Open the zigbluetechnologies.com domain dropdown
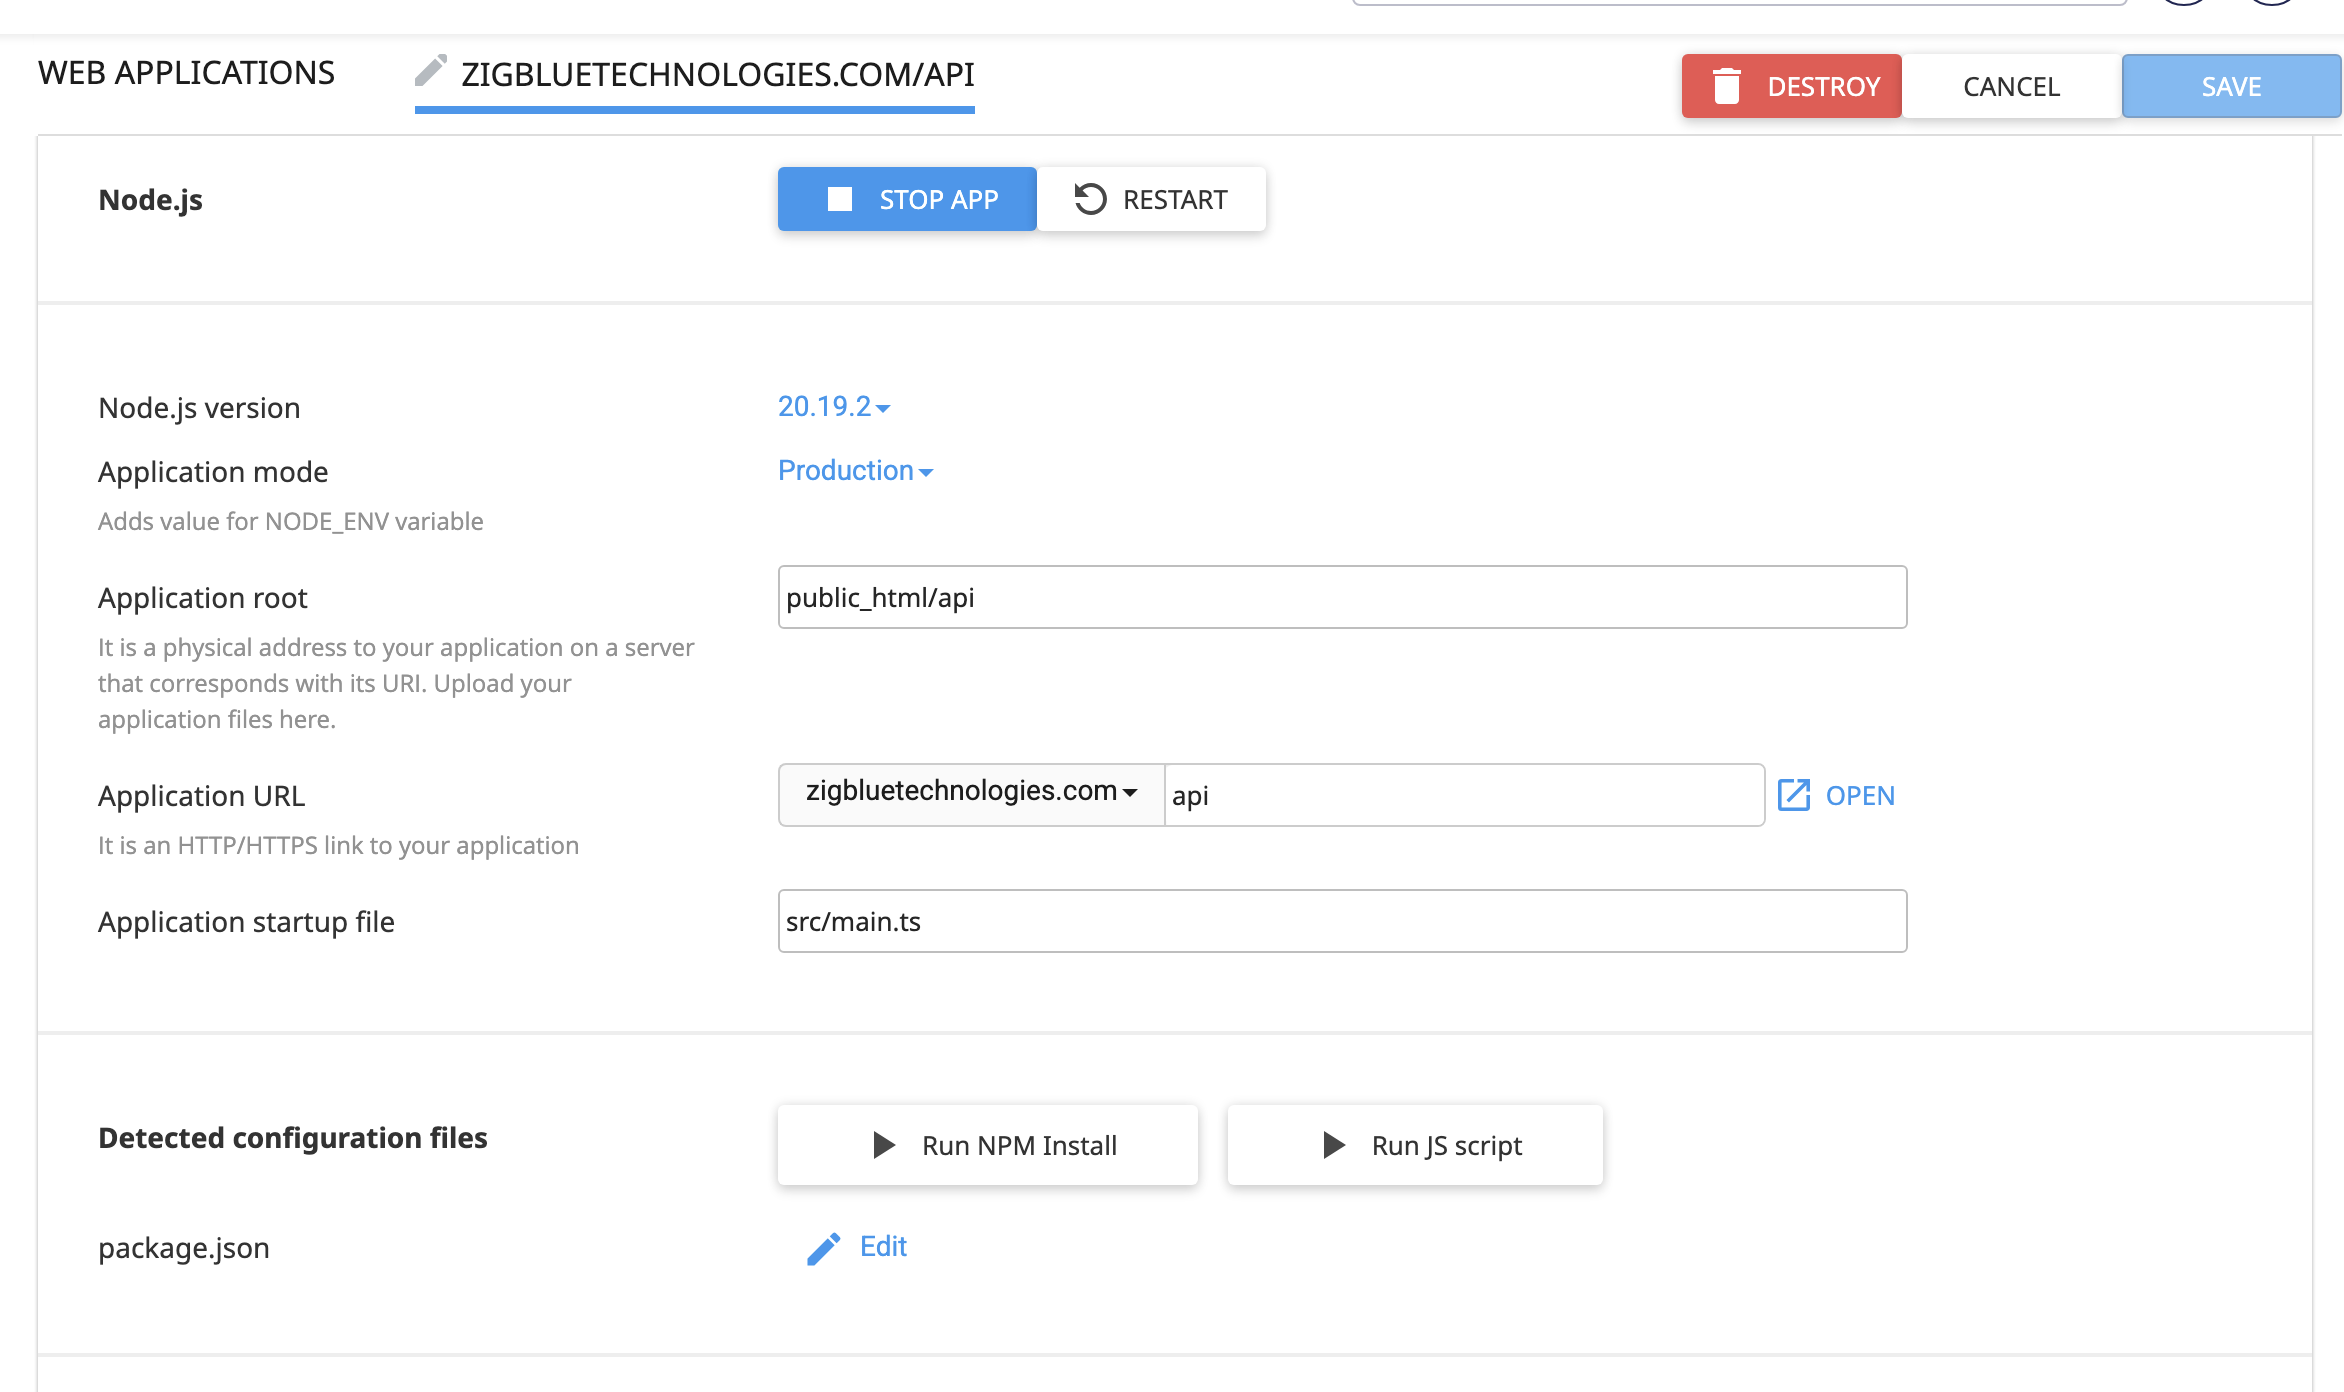 pyautogui.click(x=971, y=792)
